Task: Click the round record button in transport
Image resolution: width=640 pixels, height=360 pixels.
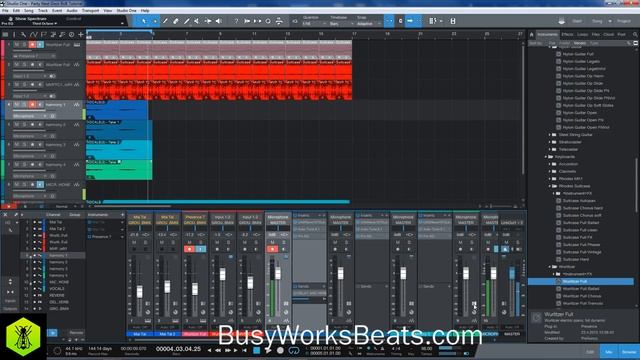Action: 280,350
